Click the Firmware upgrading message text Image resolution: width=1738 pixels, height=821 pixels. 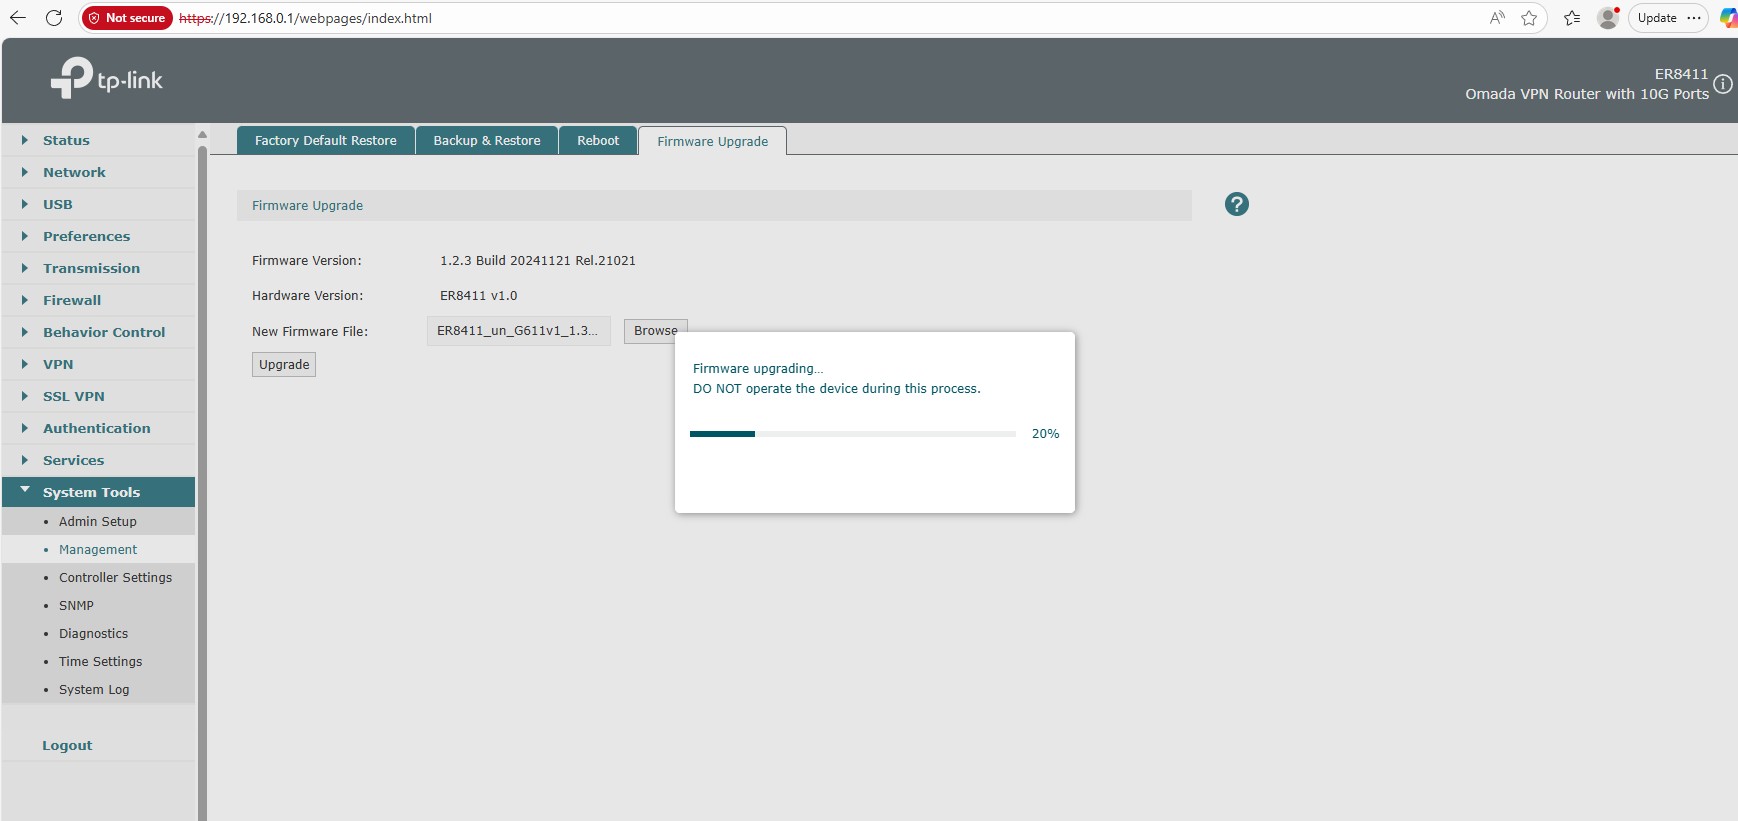click(x=758, y=368)
